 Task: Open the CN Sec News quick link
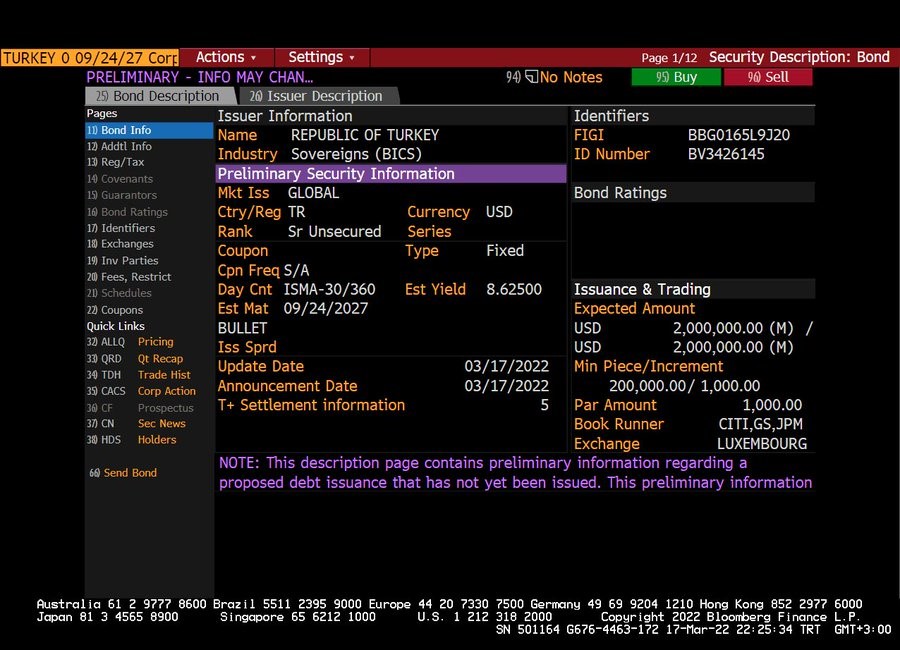pyautogui.click(x=136, y=424)
